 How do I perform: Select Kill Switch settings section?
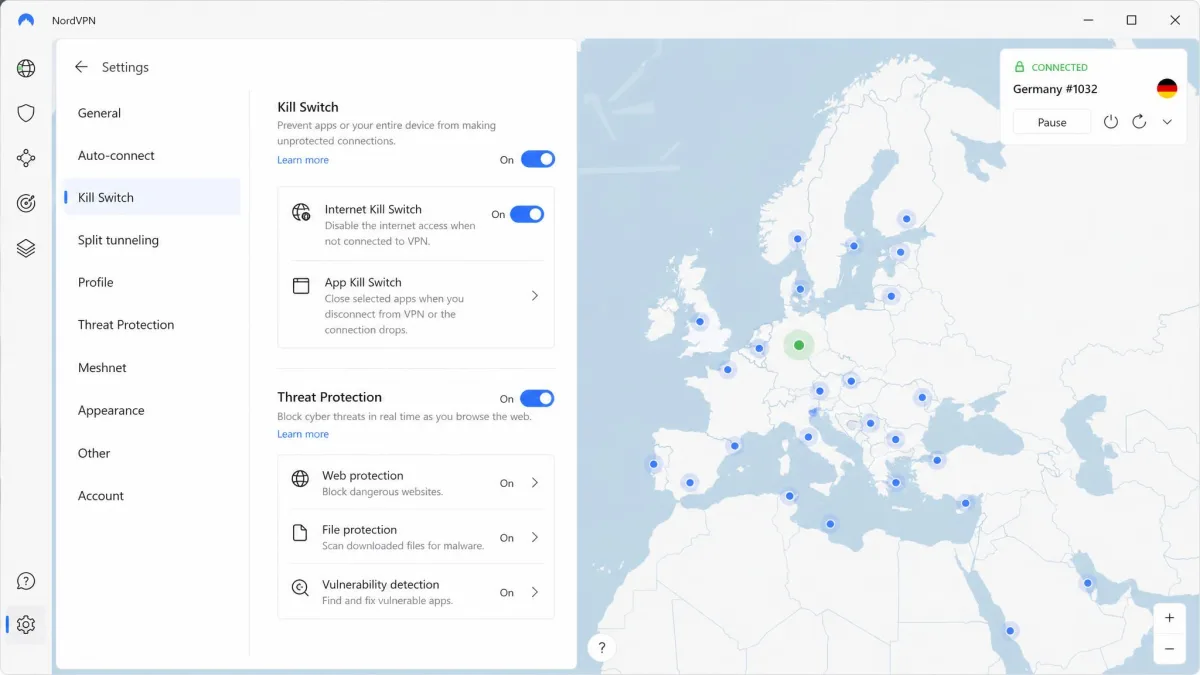152,197
